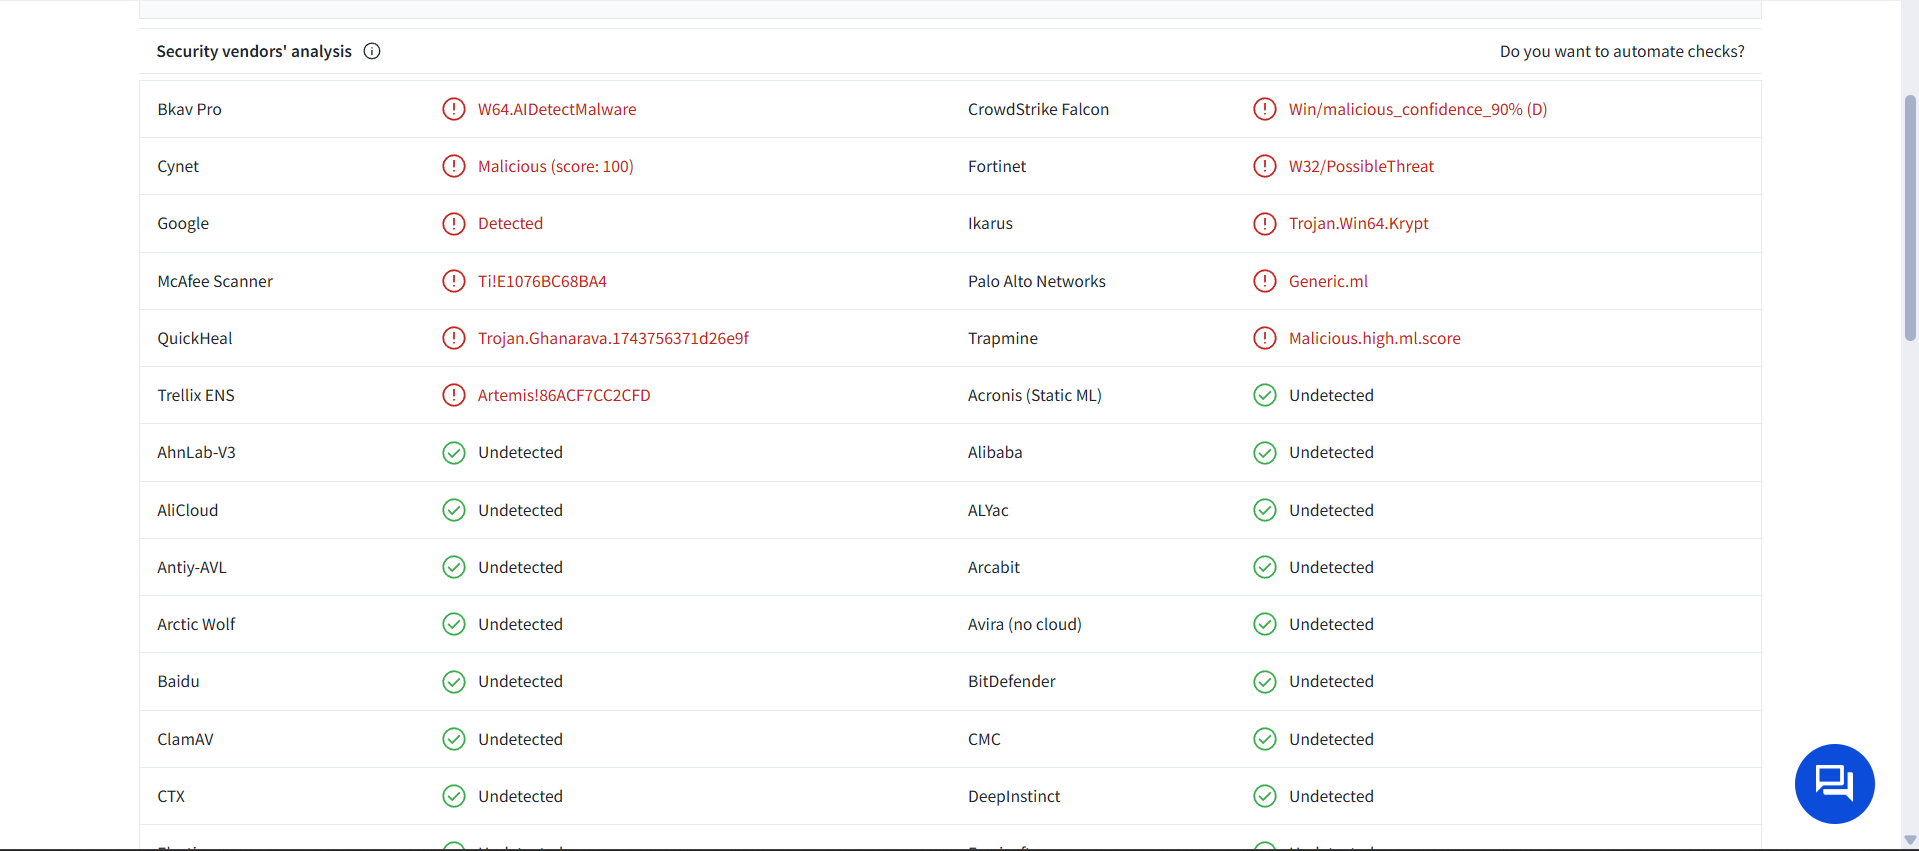Click the green check icon for CMC
This screenshot has height=851, width=1919.
coord(1265,739)
